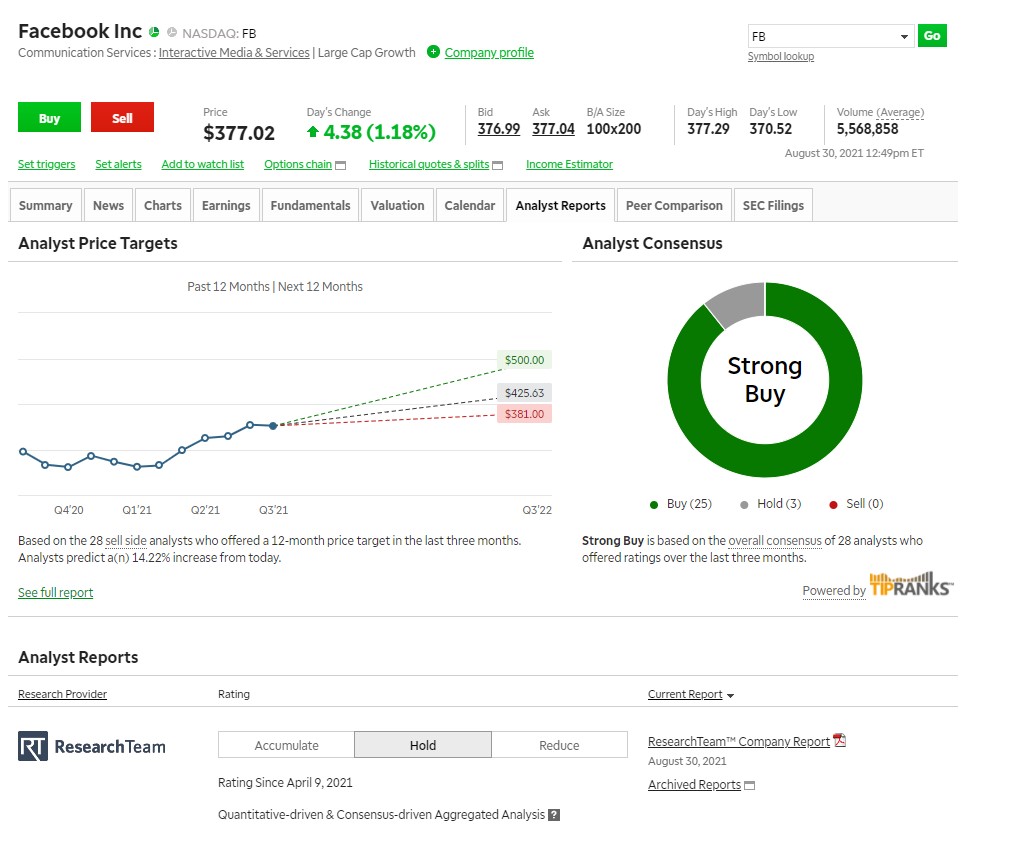Viewport: 1009px width, 848px height.
Task: Click the Ask price 377.04
Action: coord(553,129)
